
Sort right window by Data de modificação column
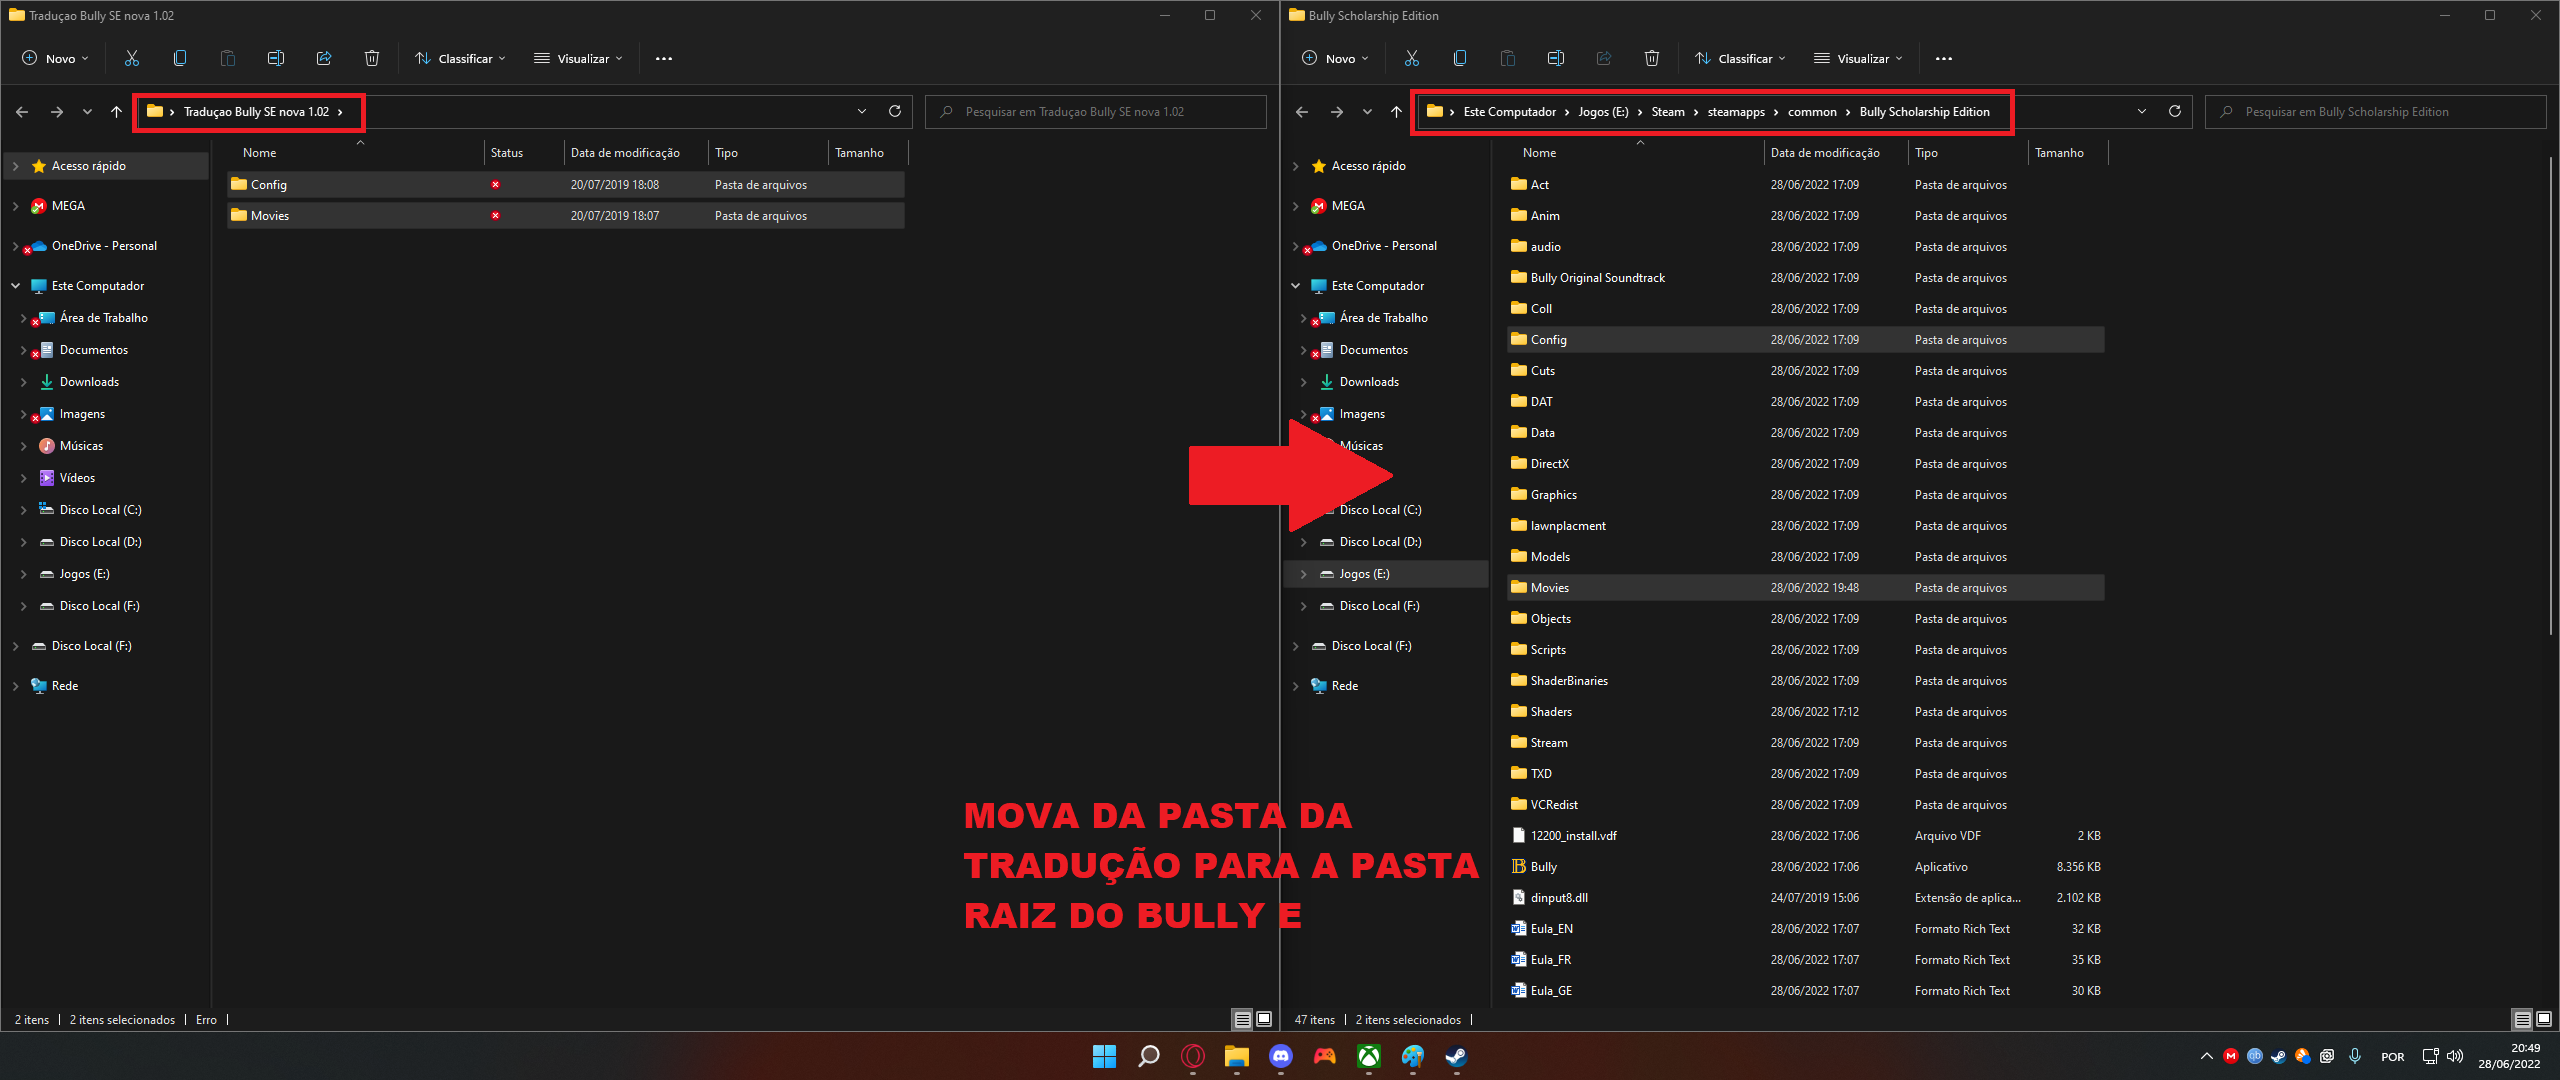point(1824,153)
